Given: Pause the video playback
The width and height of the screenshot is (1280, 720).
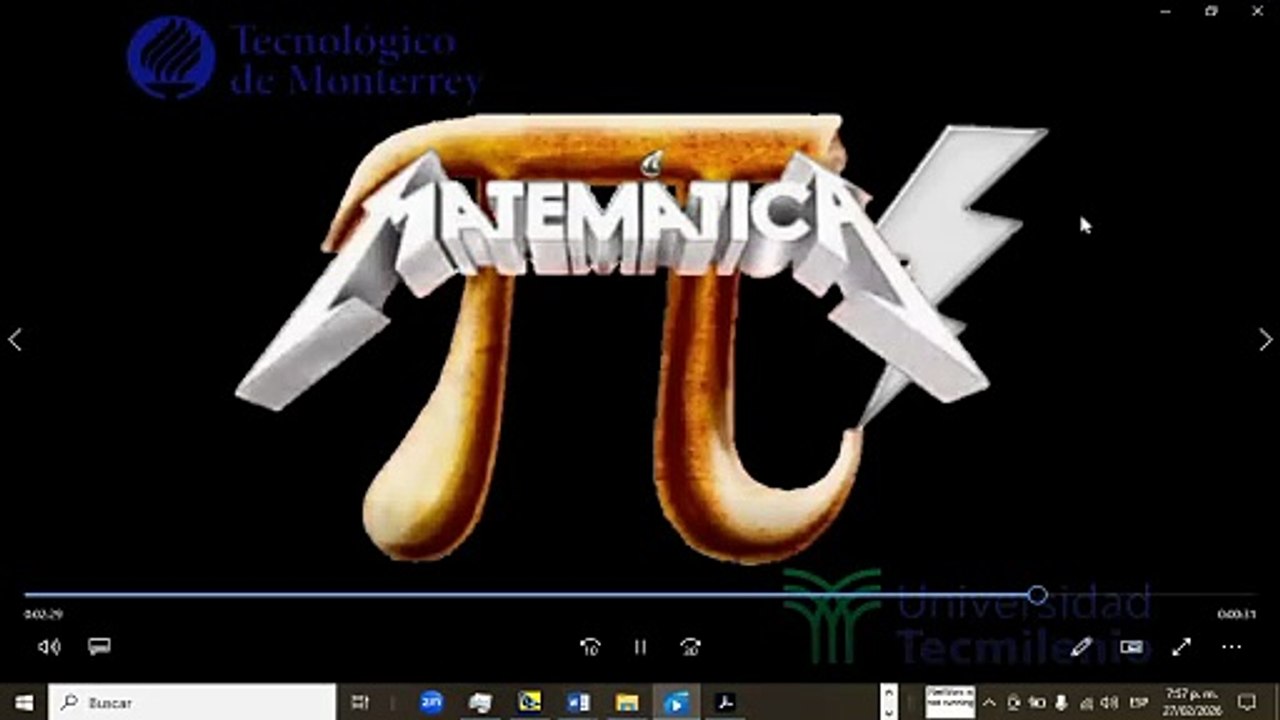Looking at the screenshot, I should coord(640,647).
